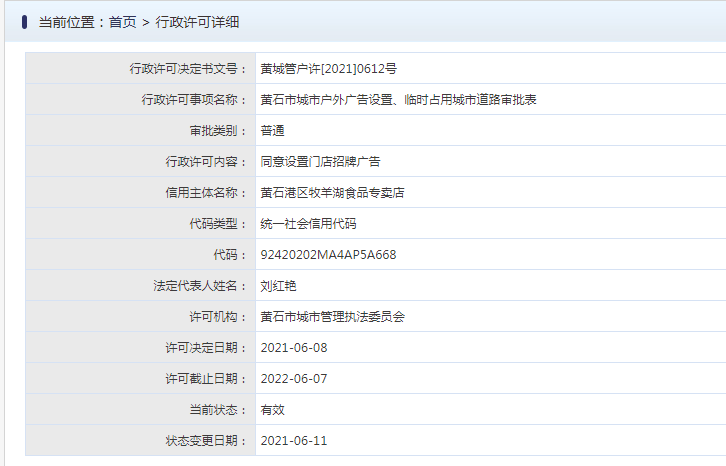Select the code 92420202MA4AP5A668
This screenshot has width=726, height=466.
tap(328, 255)
